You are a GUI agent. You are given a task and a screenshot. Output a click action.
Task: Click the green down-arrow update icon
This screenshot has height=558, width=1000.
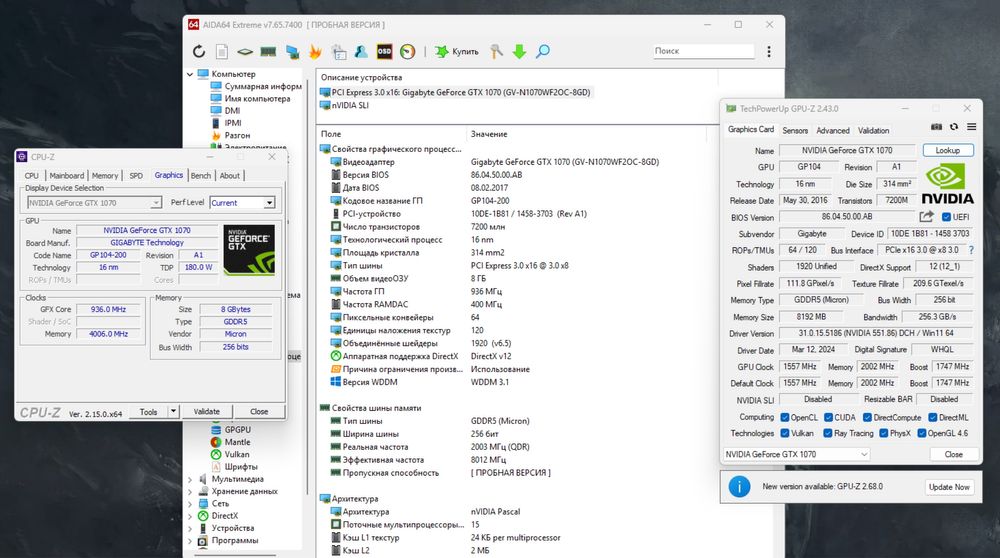(519, 52)
